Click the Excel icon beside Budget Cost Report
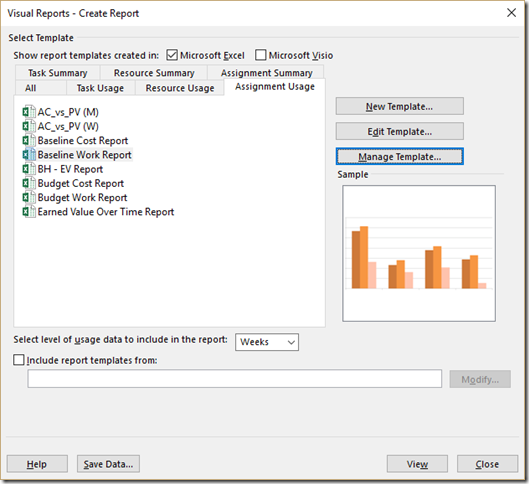 [x=29, y=183]
